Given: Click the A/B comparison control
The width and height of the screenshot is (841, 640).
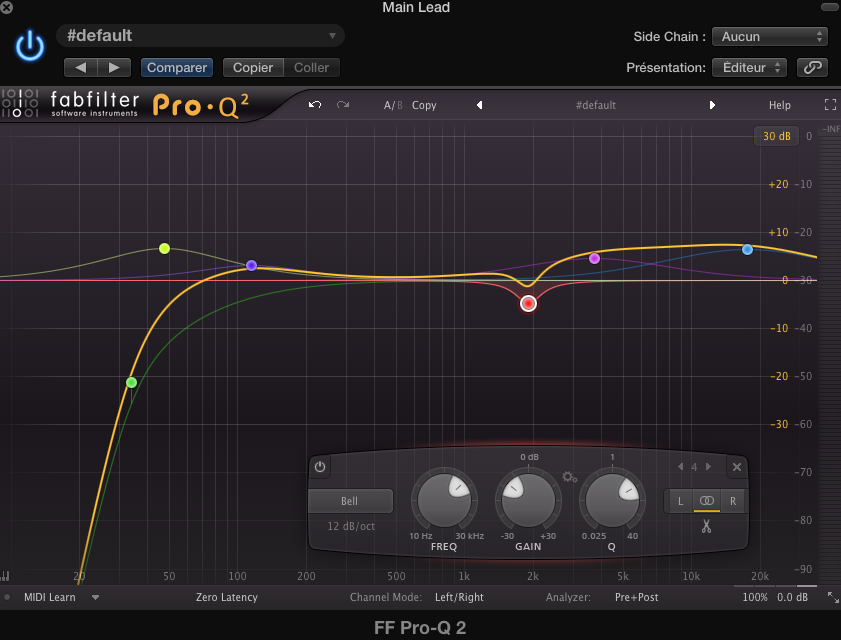Looking at the screenshot, I should tap(391, 104).
